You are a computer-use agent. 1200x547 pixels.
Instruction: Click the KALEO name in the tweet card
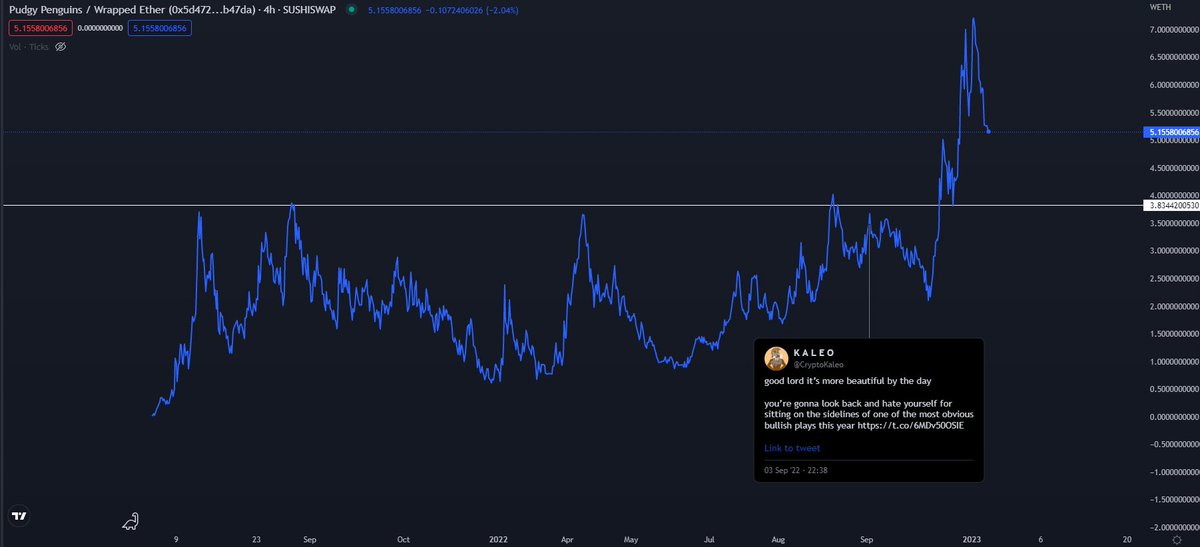[x=813, y=354]
